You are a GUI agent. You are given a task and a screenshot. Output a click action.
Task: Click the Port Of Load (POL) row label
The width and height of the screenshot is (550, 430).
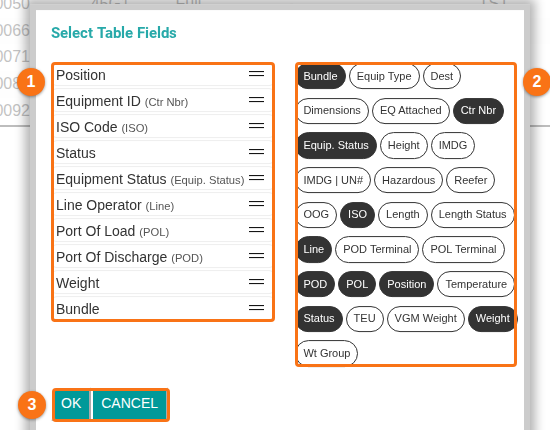point(113,231)
